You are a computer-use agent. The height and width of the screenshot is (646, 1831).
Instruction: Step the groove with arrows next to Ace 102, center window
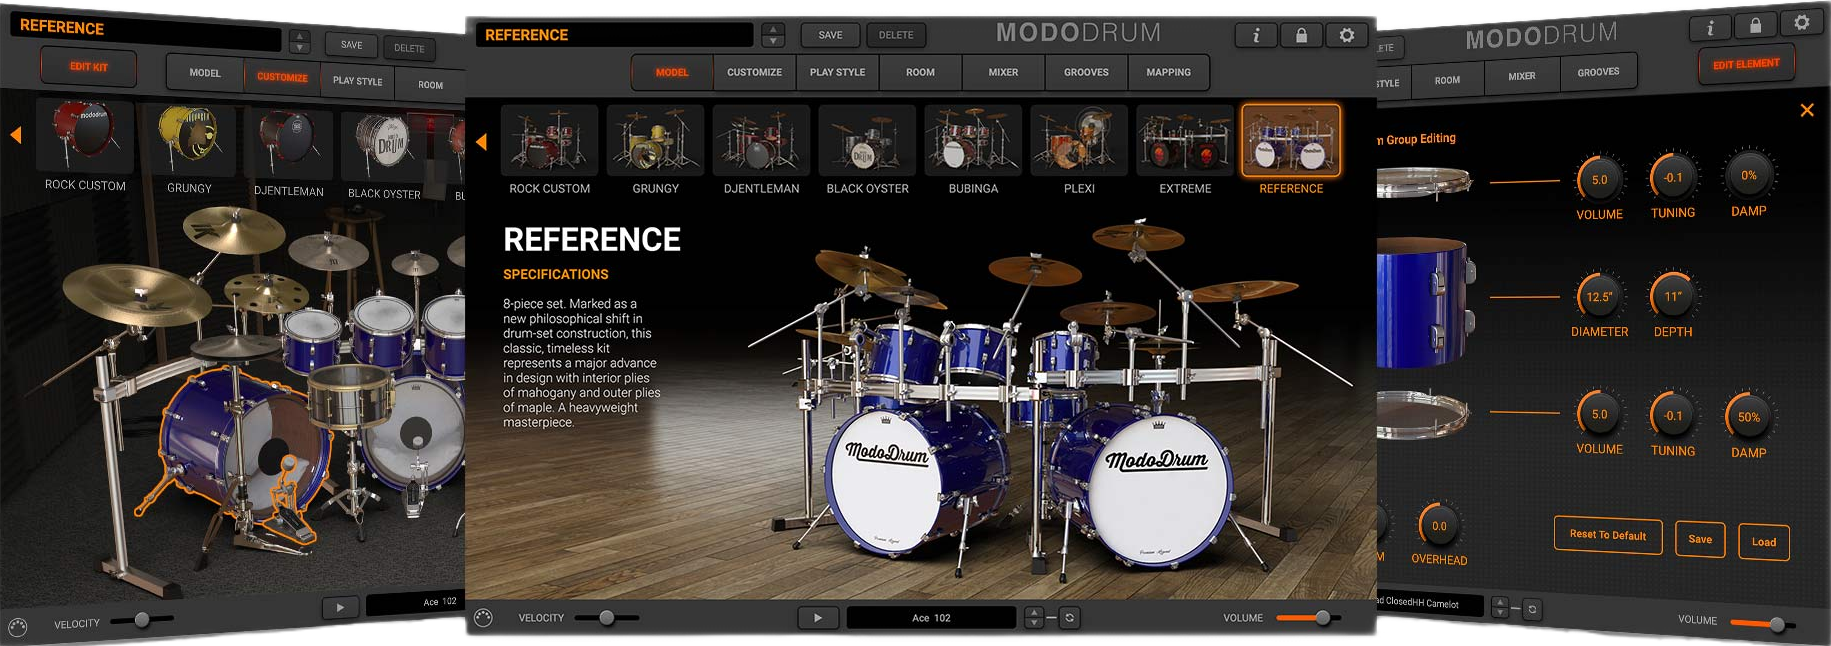pos(1034,618)
